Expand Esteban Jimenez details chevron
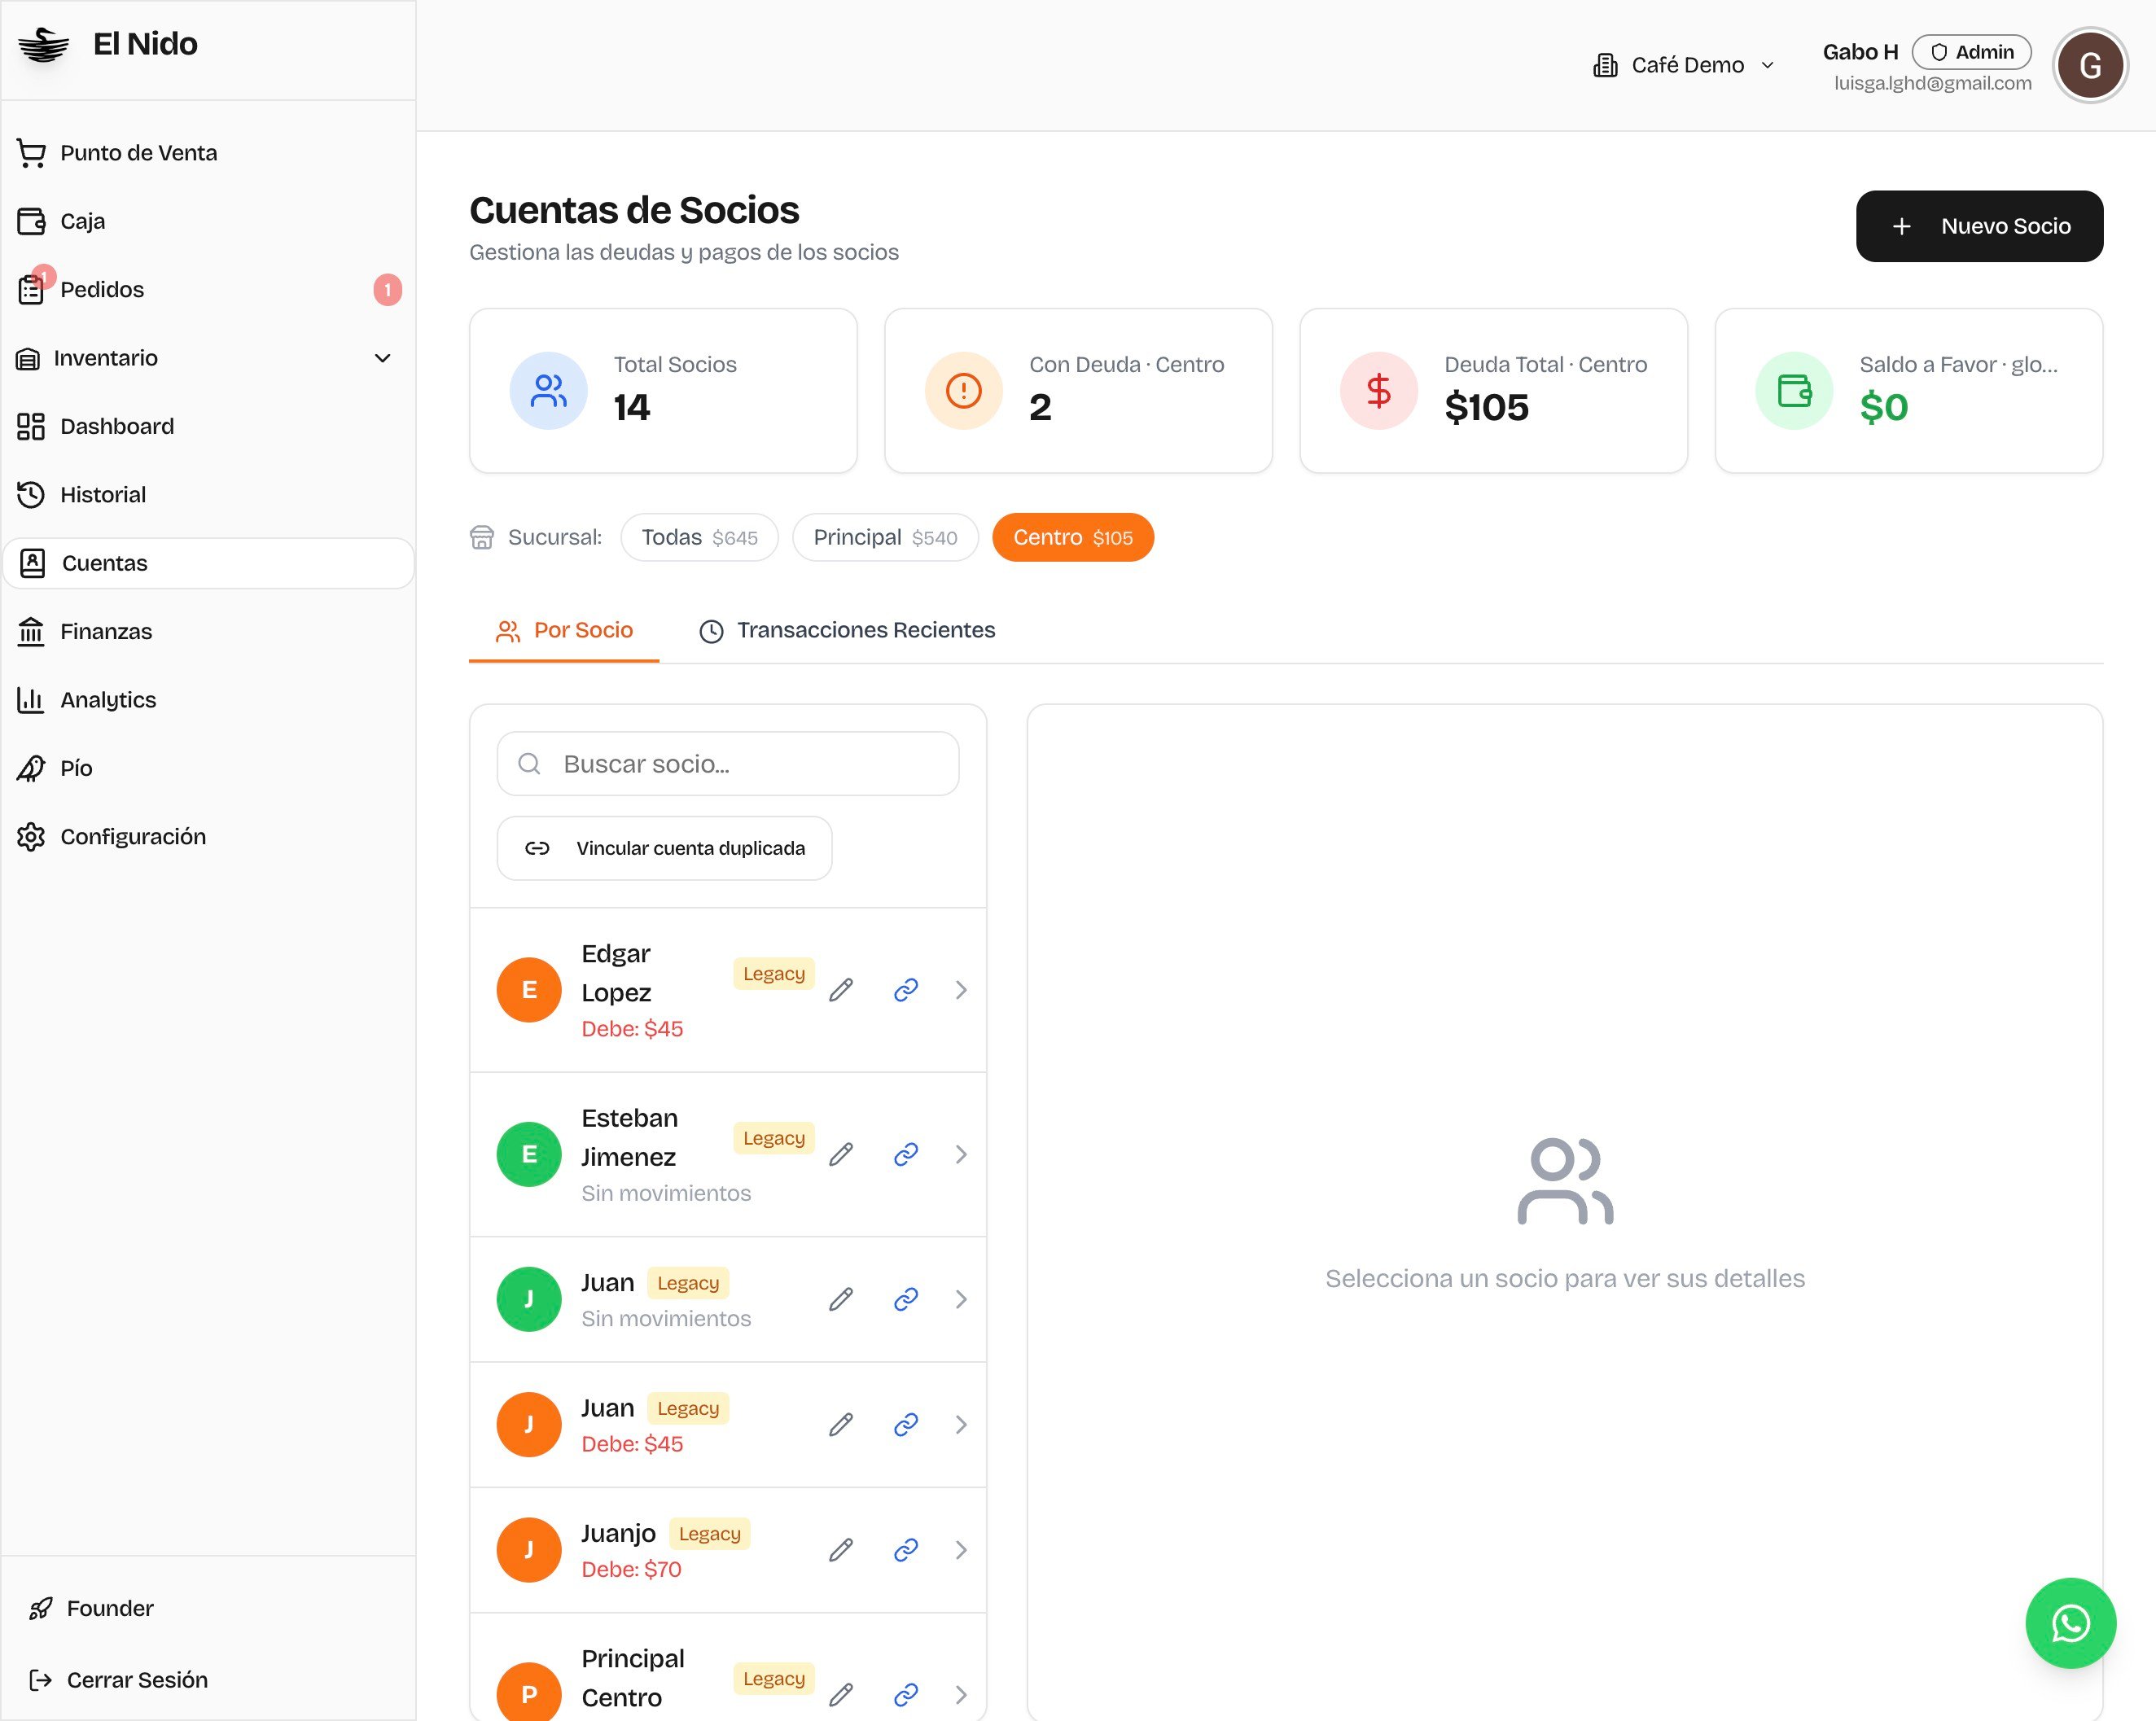The width and height of the screenshot is (2156, 1721). (961, 1154)
